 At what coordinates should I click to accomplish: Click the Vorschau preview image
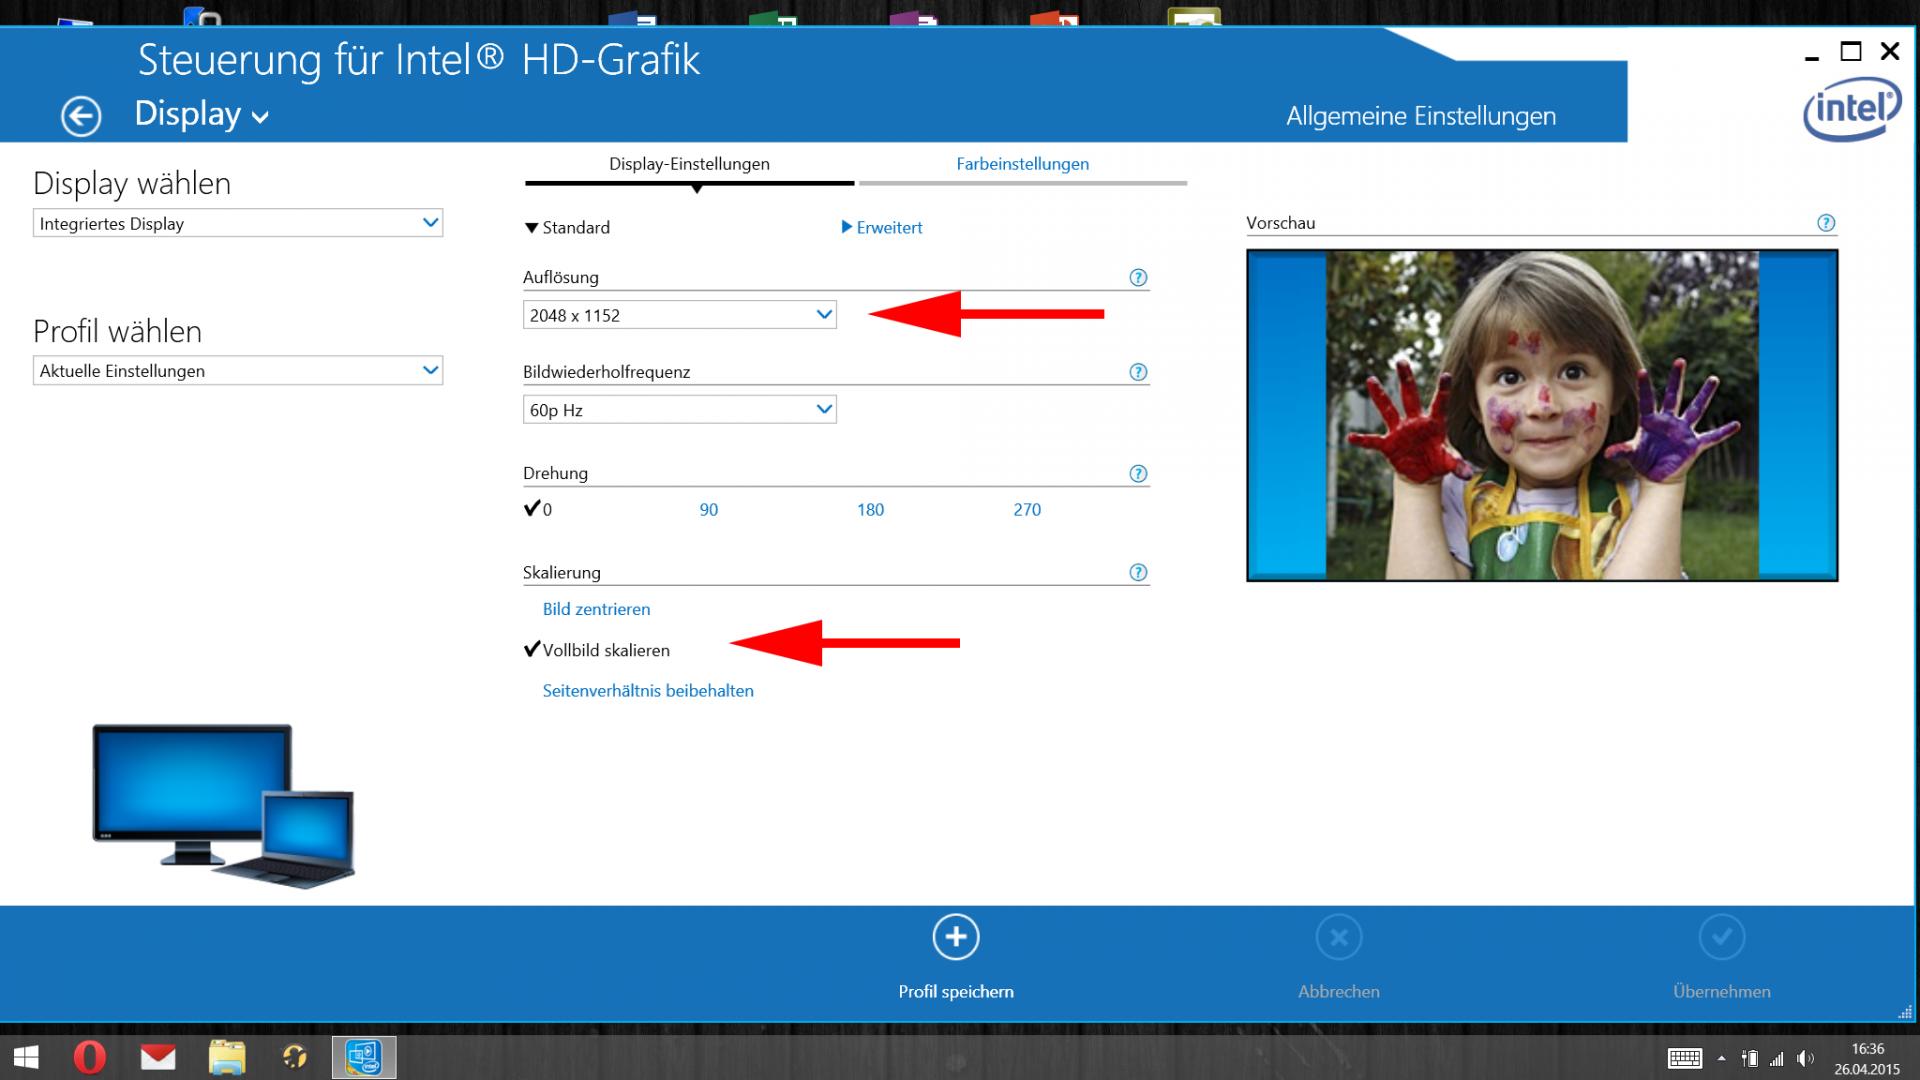click(x=1541, y=415)
